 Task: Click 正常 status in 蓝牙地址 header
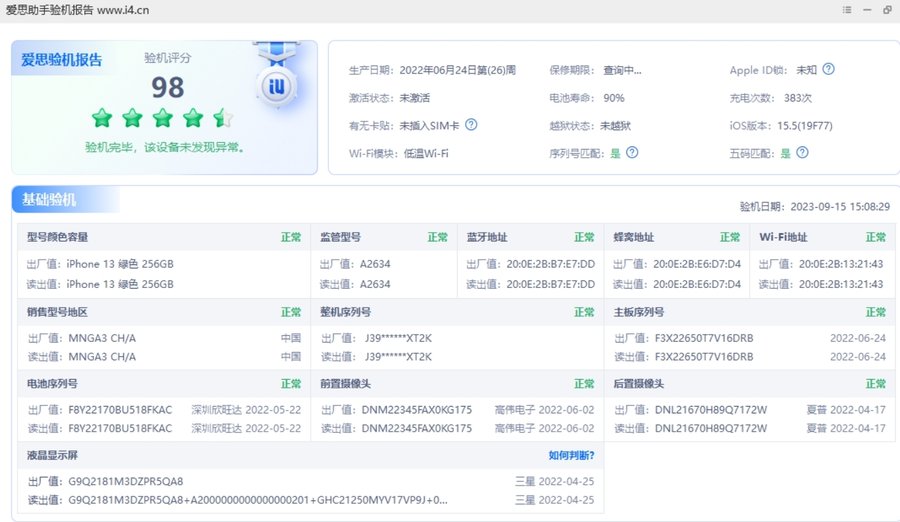(584, 237)
